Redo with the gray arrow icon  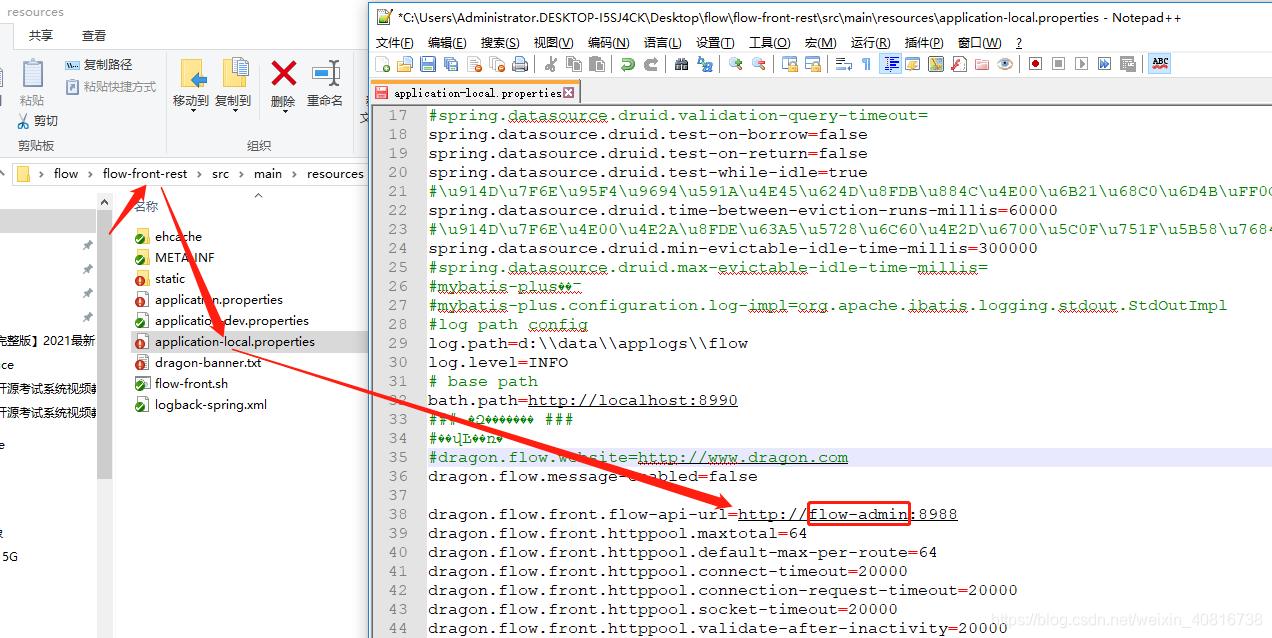pyautogui.click(x=651, y=64)
